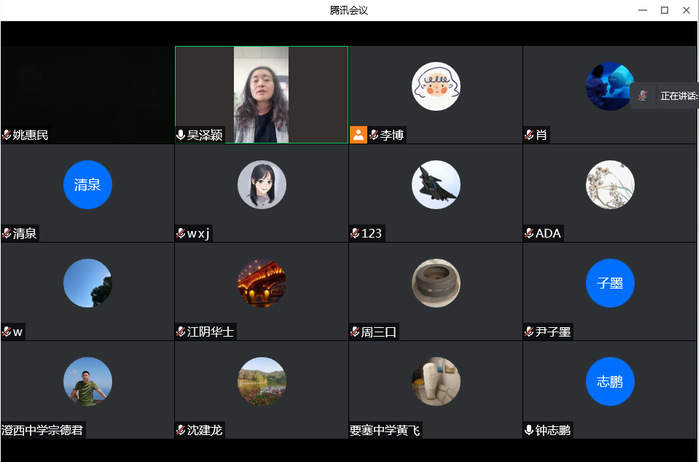Click the name label 要塞中学黄飞
The height and width of the screenshot is (462, 699).
pos(385,430)
